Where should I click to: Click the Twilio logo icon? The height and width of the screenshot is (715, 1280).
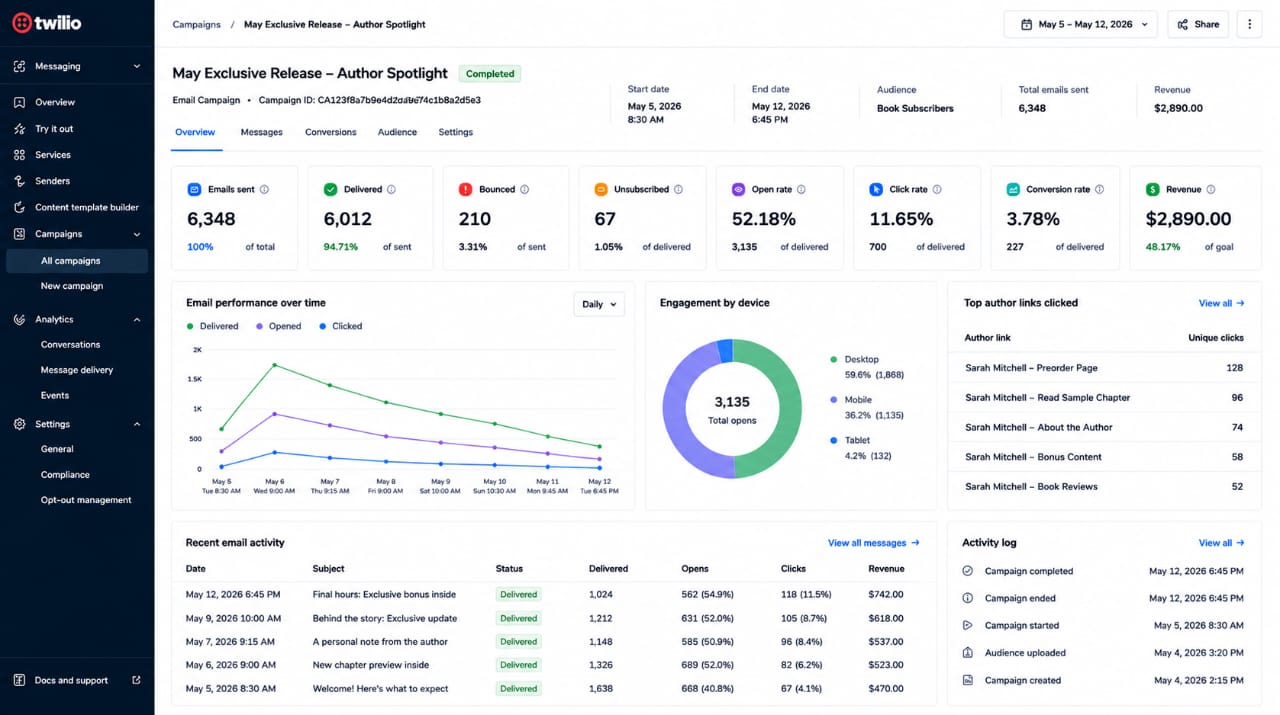[22, 22]
